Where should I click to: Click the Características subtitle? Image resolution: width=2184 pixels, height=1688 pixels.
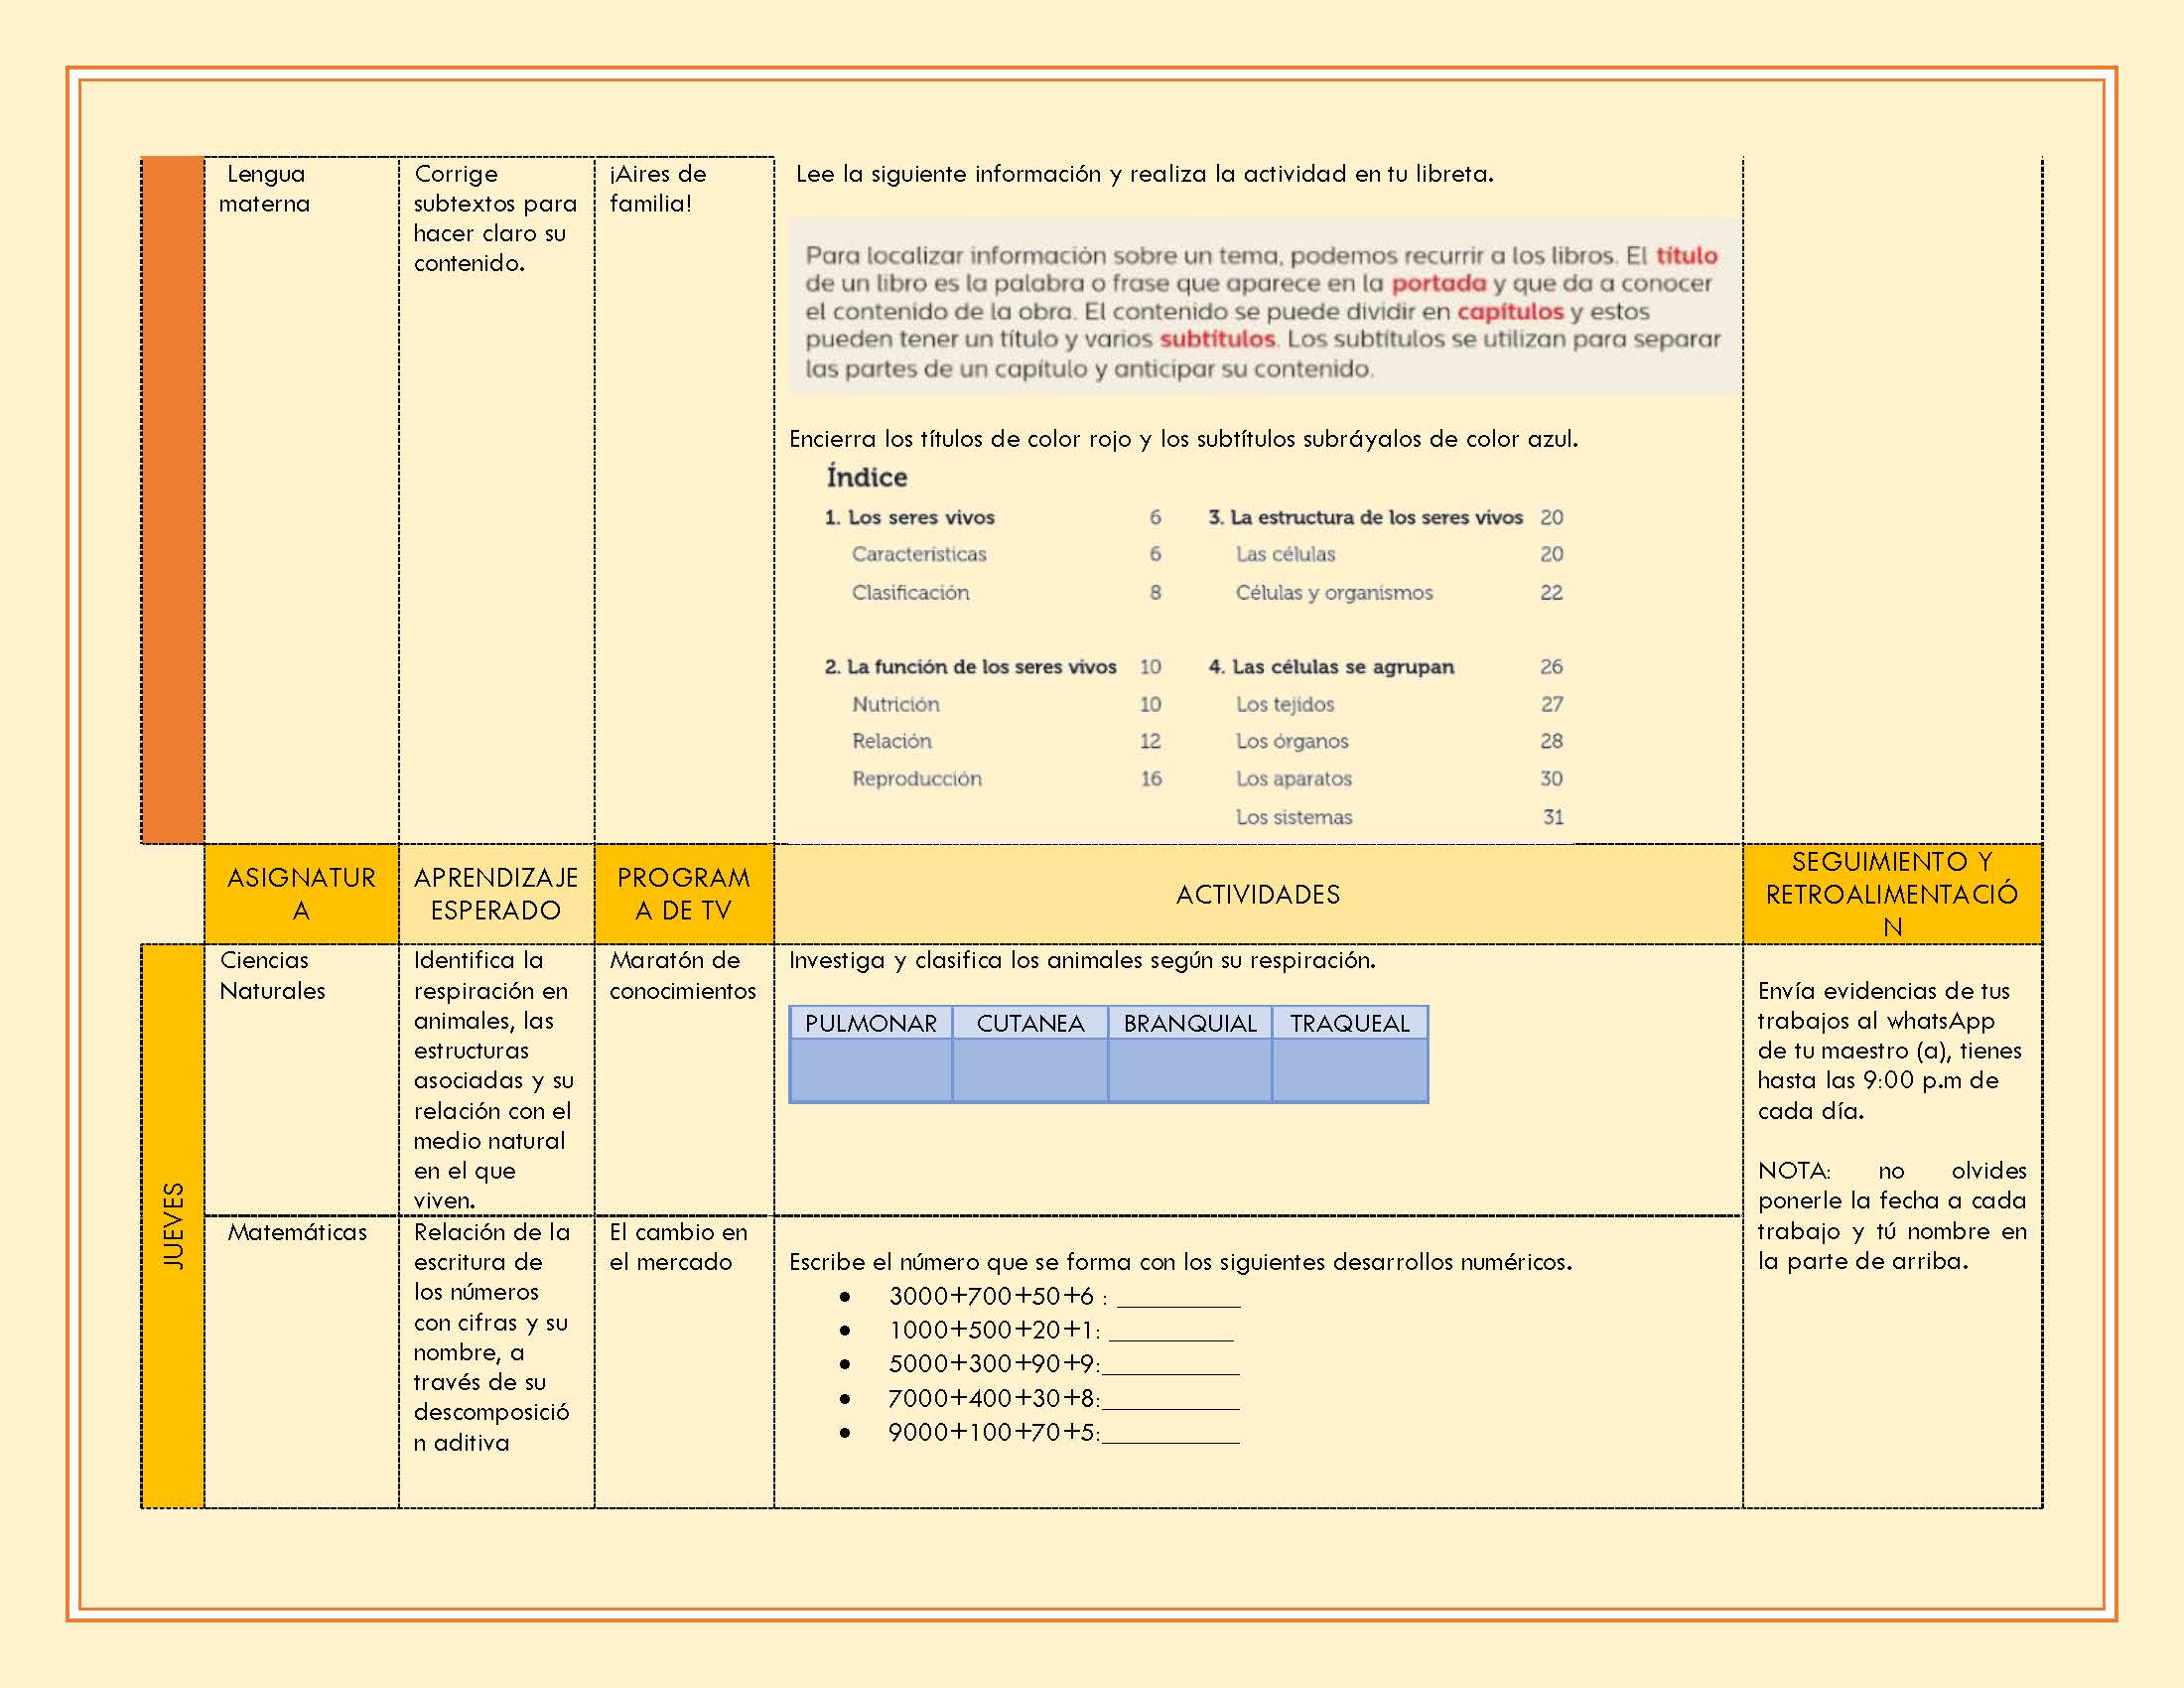click(x=919, y=554)
